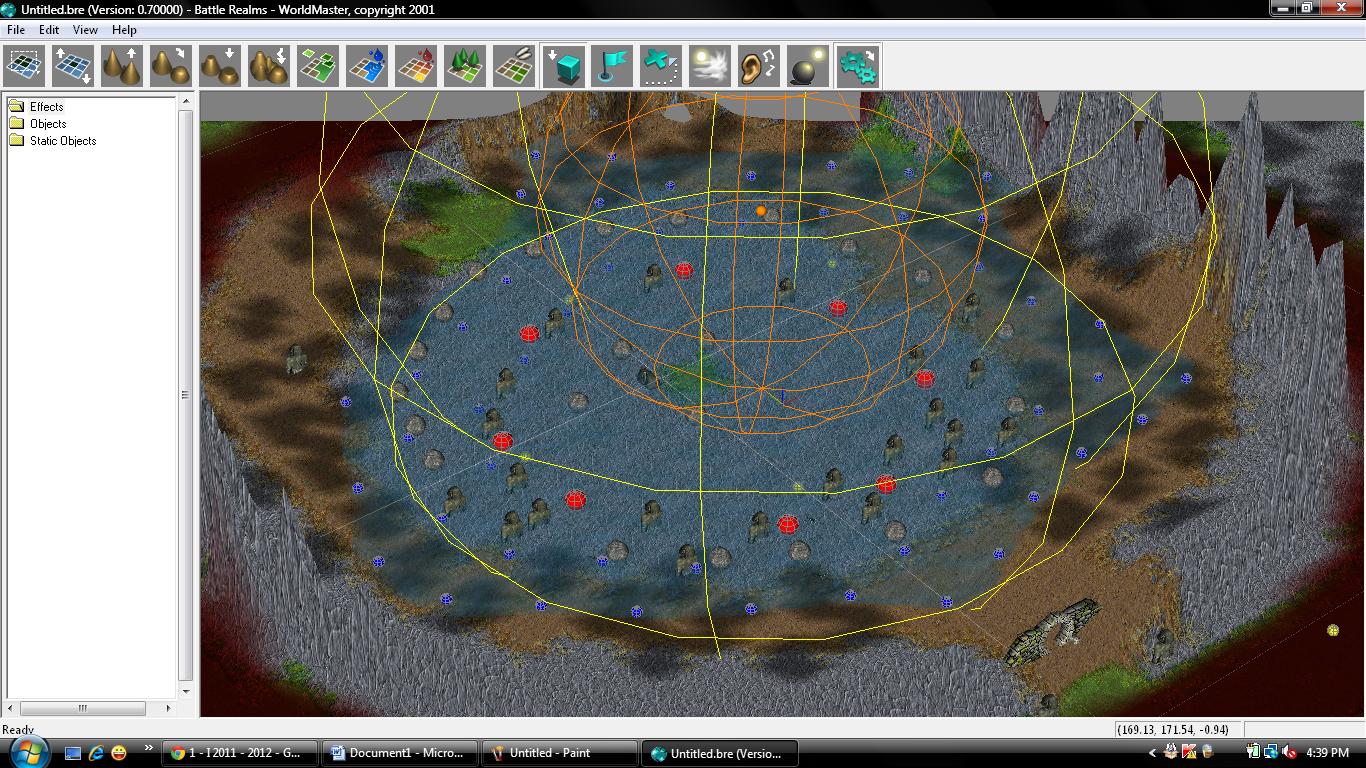
Task: Click the tree panel horizontal scrollbar thumb
Action: (x=83, y=708)
